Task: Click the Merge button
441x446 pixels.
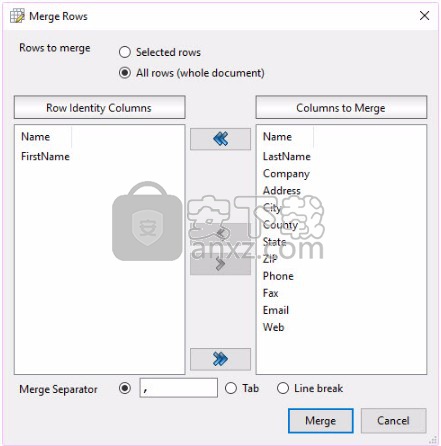Action: pyautogui.click(x=321, y=421)
